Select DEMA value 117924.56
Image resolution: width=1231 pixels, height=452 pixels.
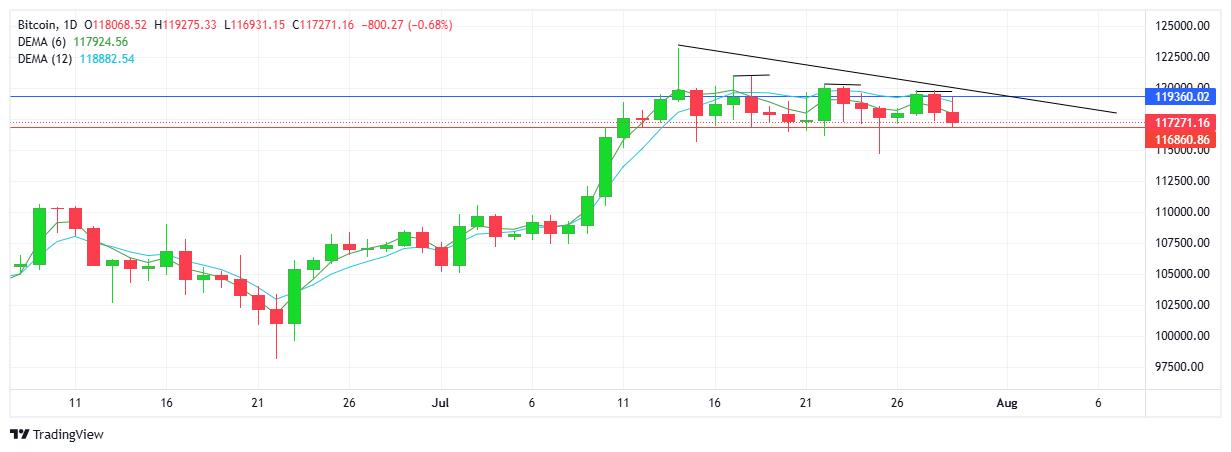(x=102, y=42)
